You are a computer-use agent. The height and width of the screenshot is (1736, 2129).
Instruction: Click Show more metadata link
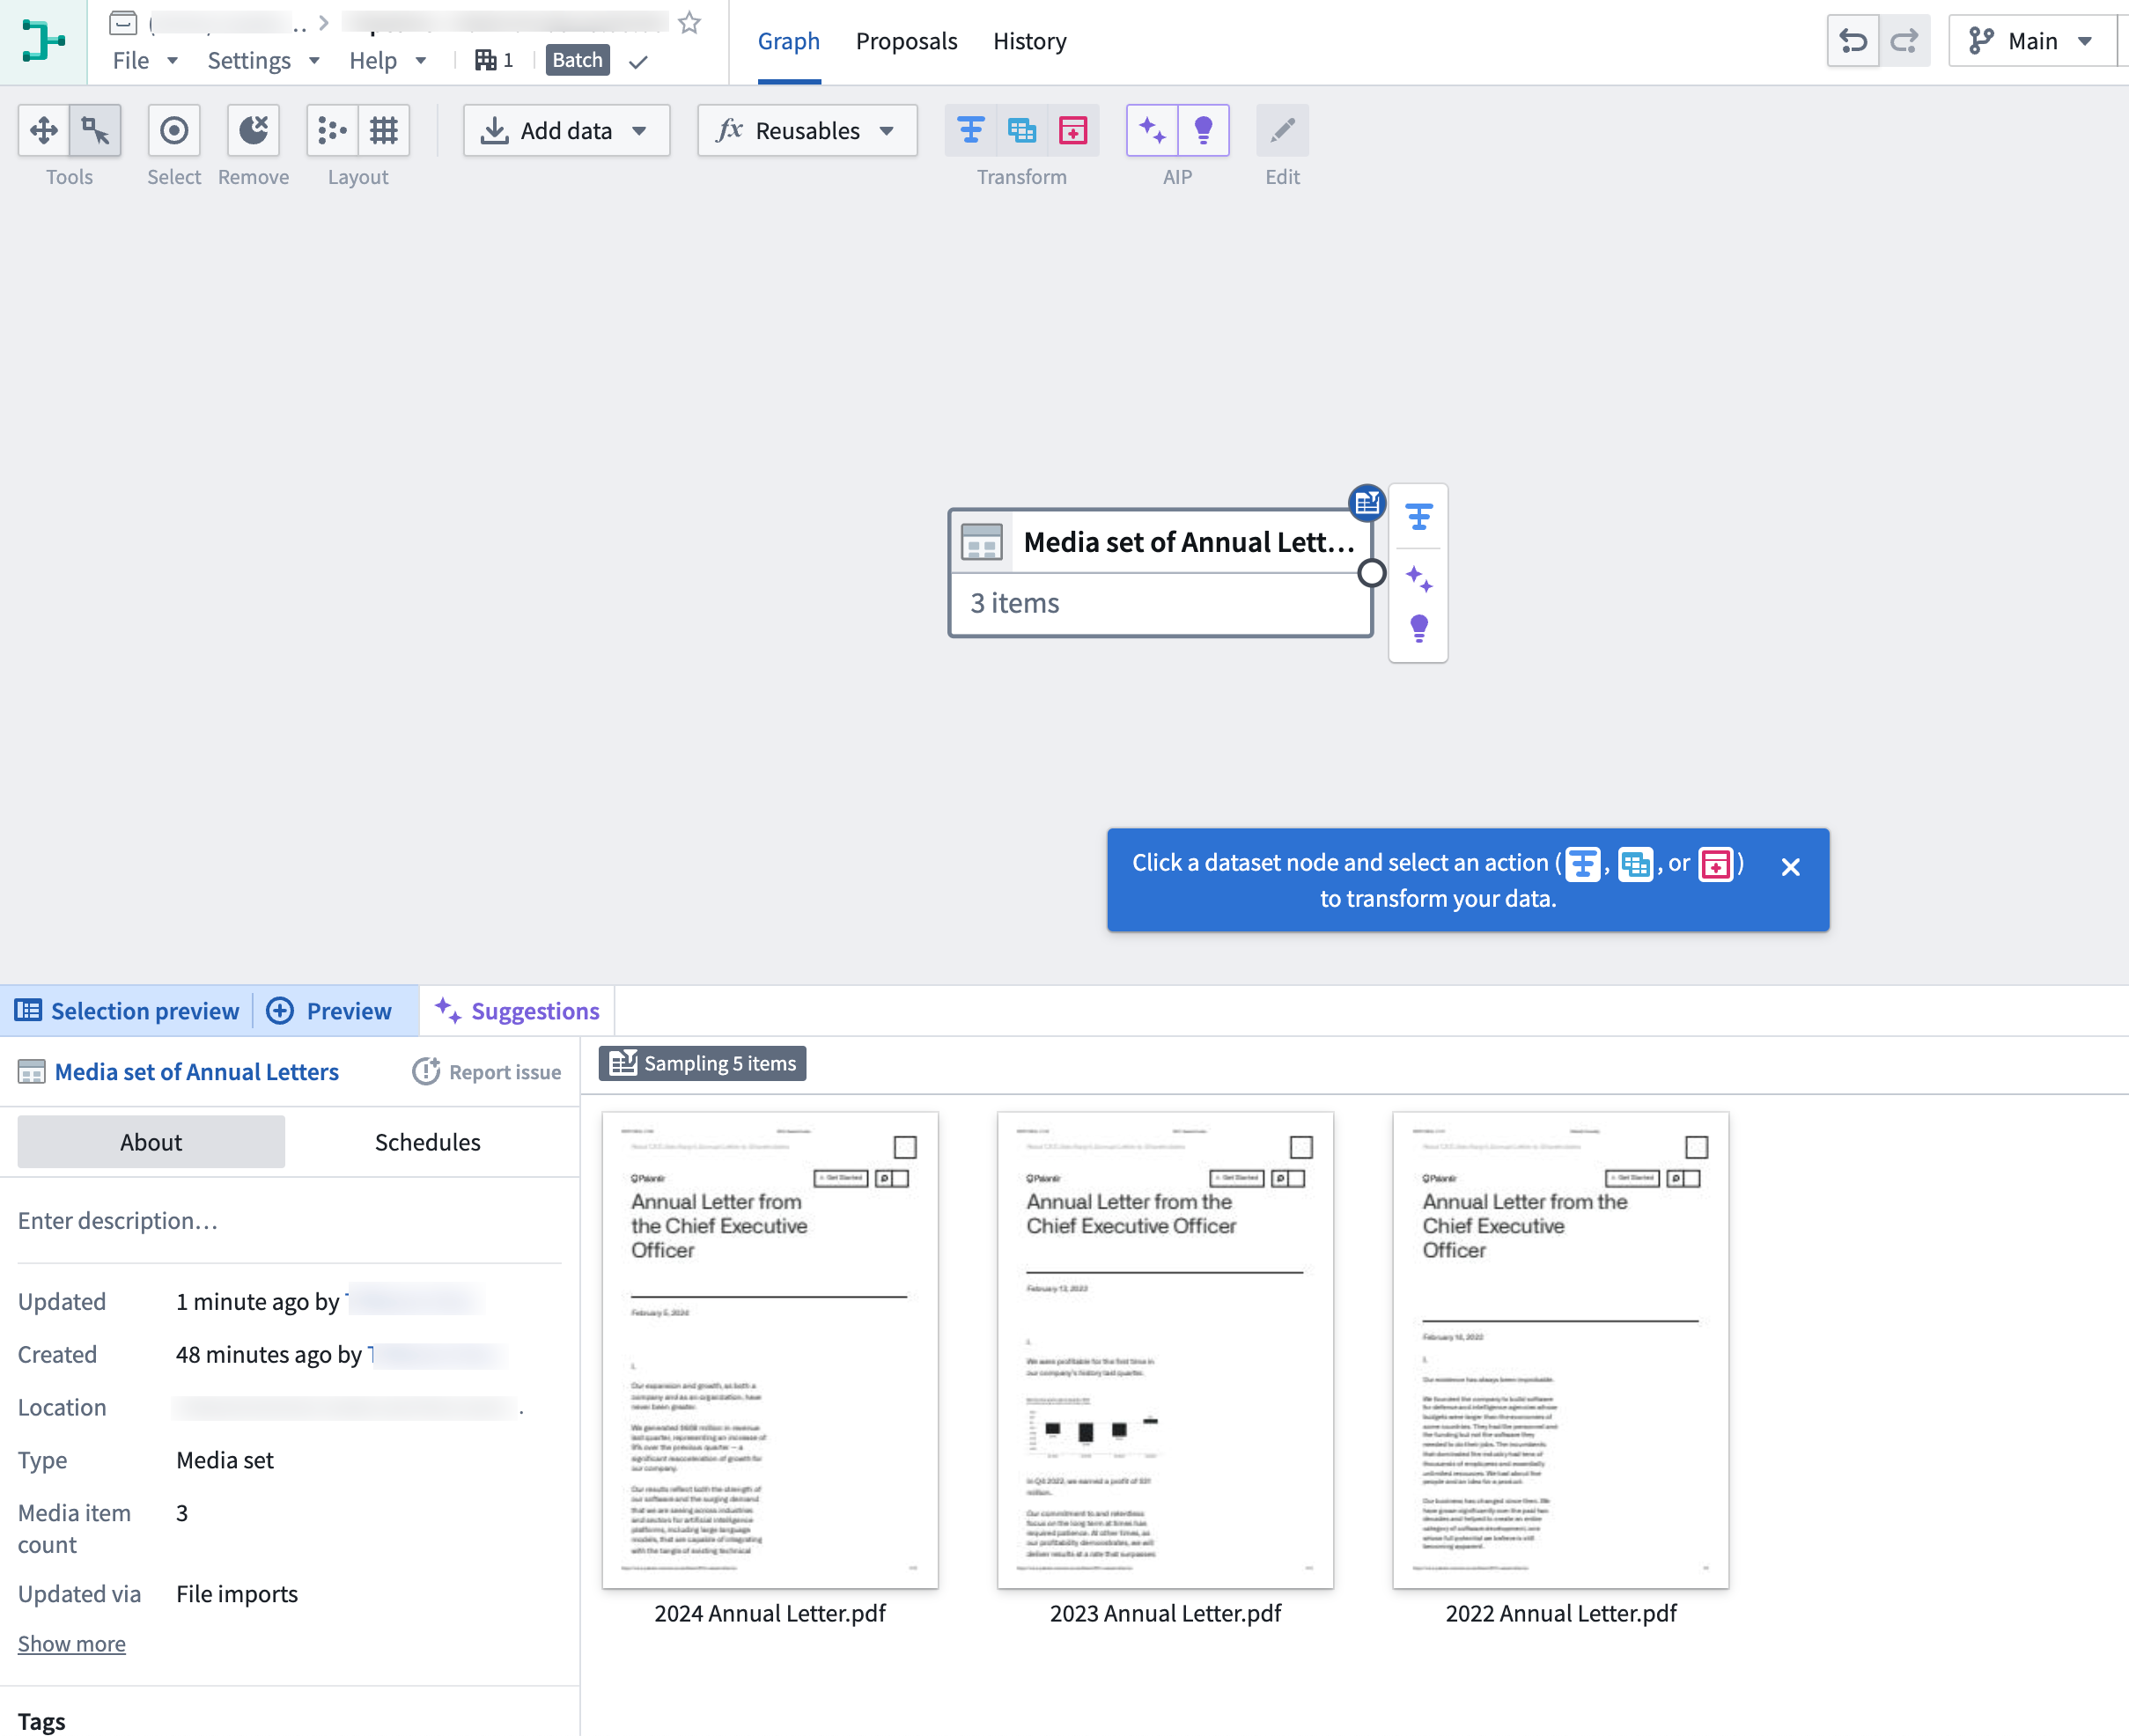[x=70, y=1643]
